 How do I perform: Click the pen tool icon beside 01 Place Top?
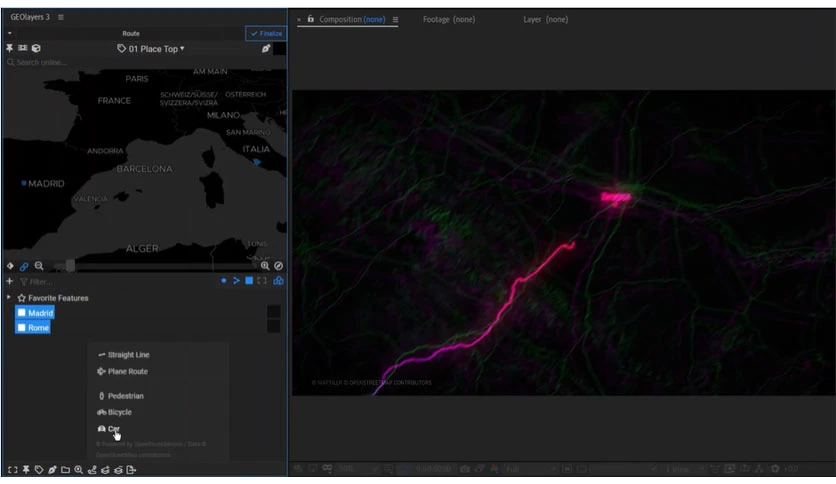pos(266,48)
